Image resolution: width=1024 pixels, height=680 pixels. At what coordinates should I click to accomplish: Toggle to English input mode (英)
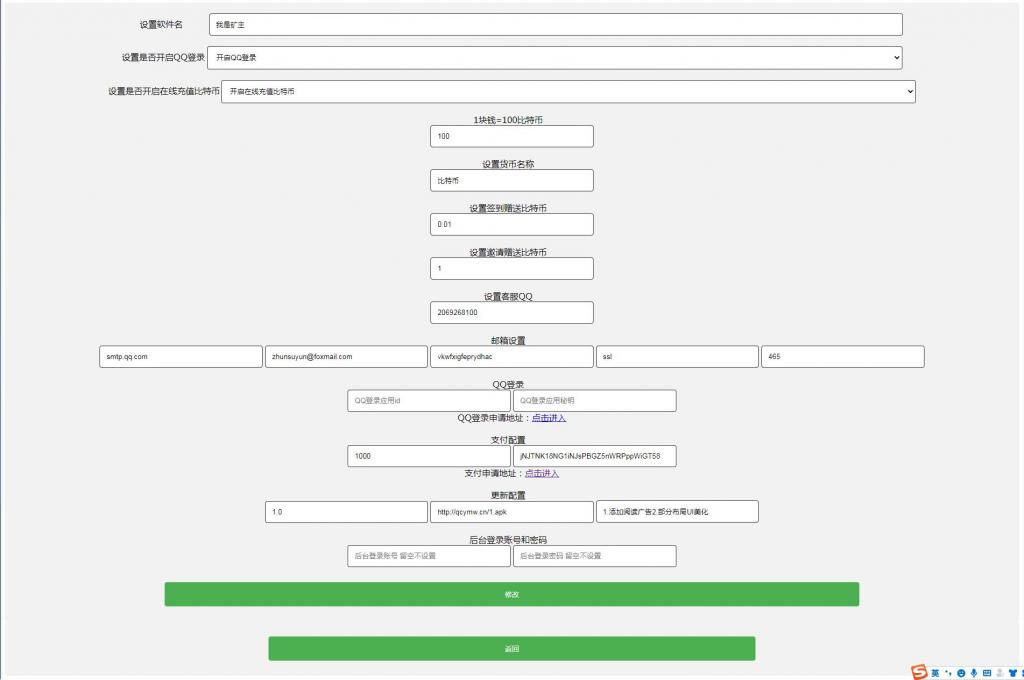coord(936,672)
